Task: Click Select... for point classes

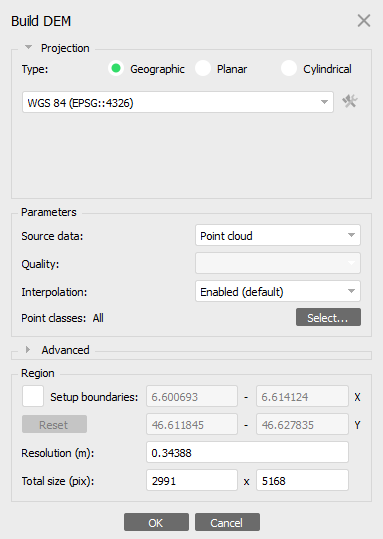Action: click(328, 317)
